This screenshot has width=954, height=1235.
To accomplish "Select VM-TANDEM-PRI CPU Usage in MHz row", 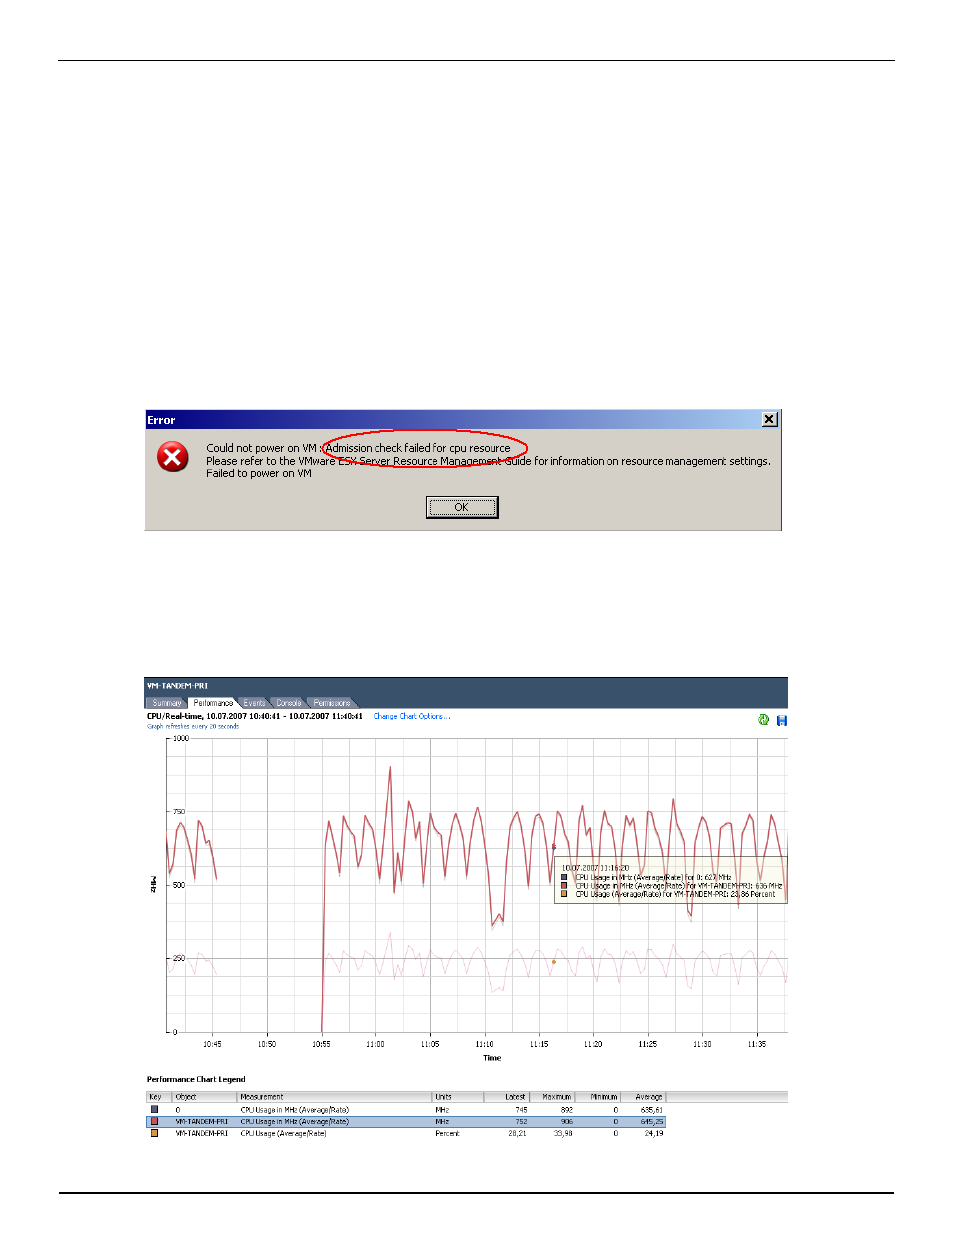I will pyautogui.click(x=406, y=1121).
